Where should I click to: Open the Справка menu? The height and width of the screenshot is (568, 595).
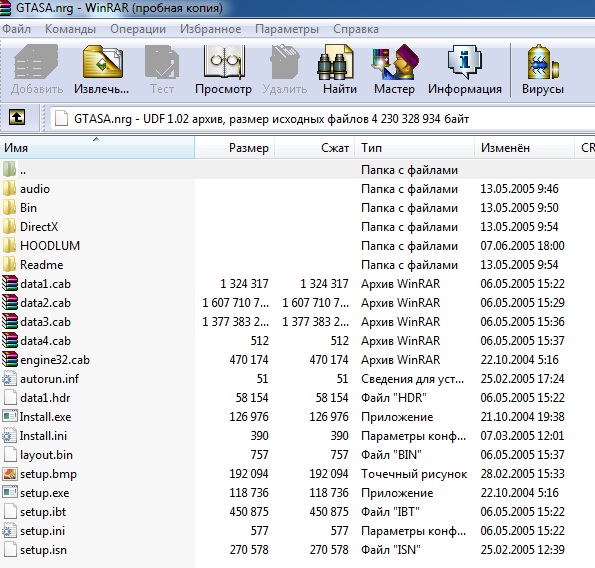click(356, 29)
